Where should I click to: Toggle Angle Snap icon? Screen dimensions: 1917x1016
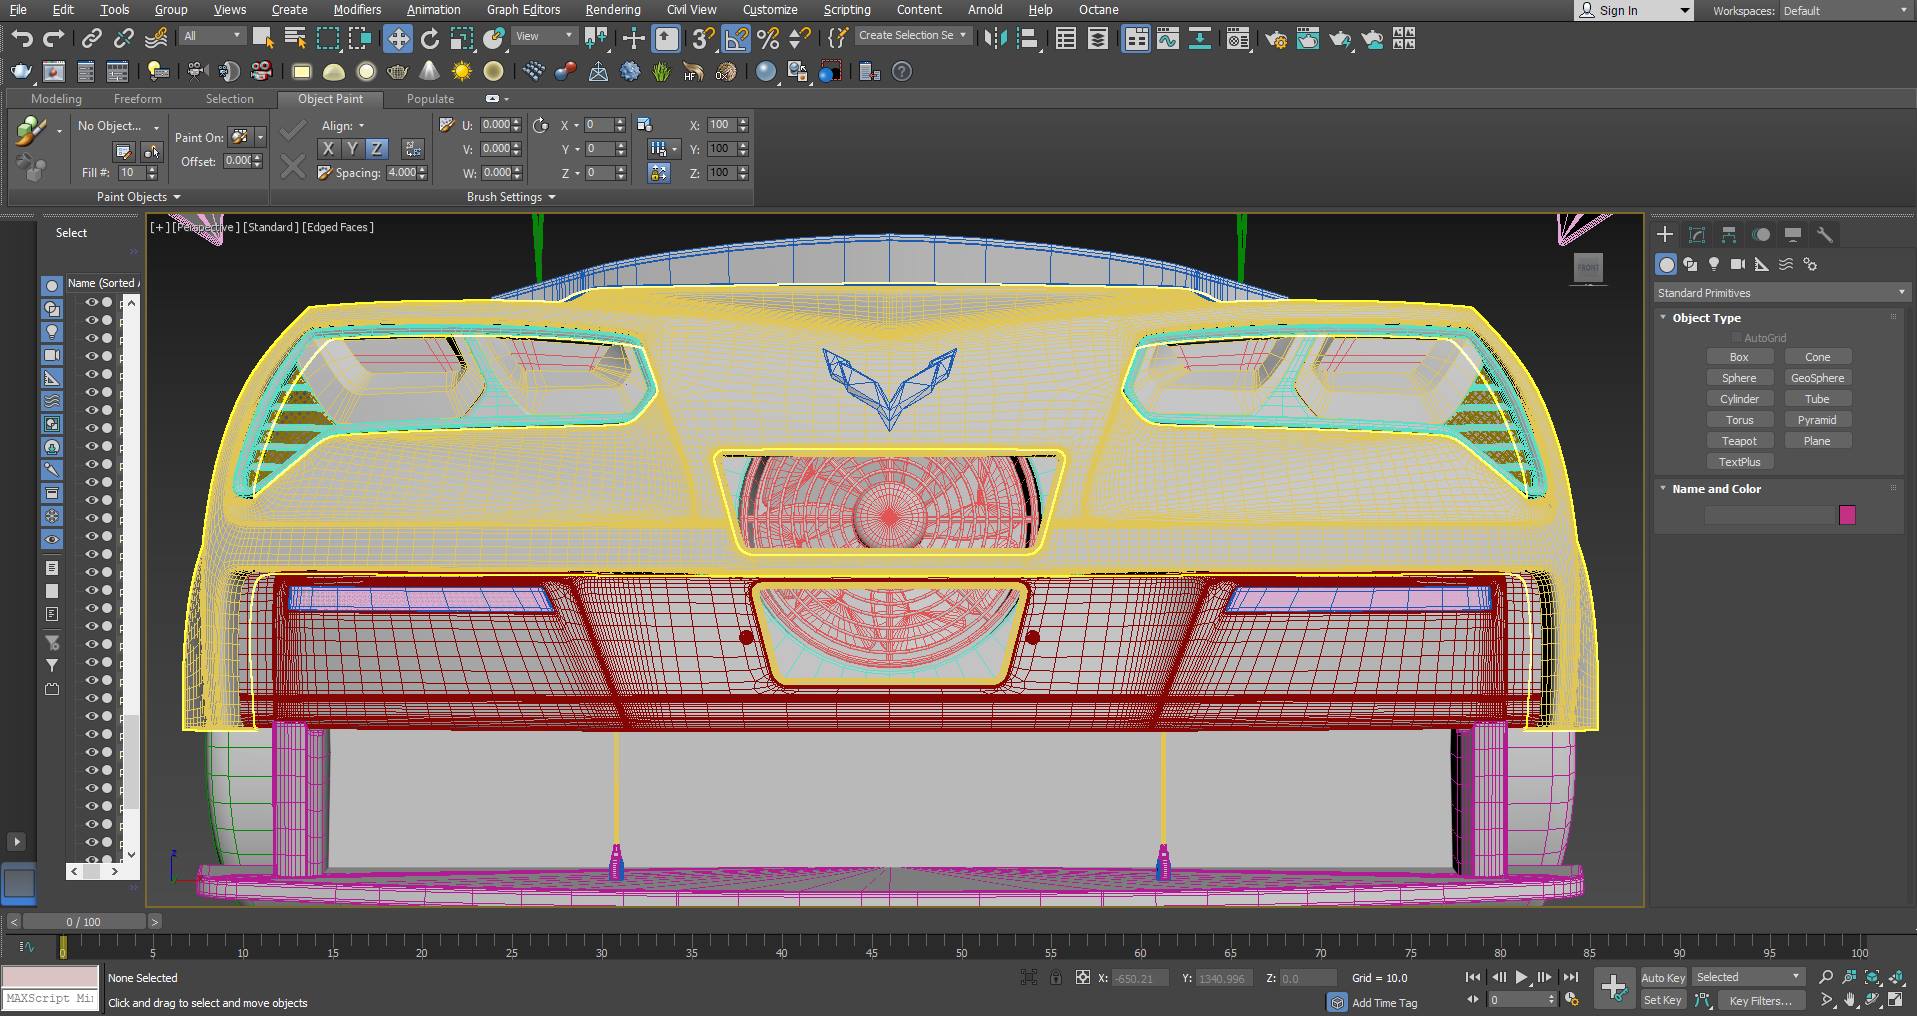click(736, 39)
